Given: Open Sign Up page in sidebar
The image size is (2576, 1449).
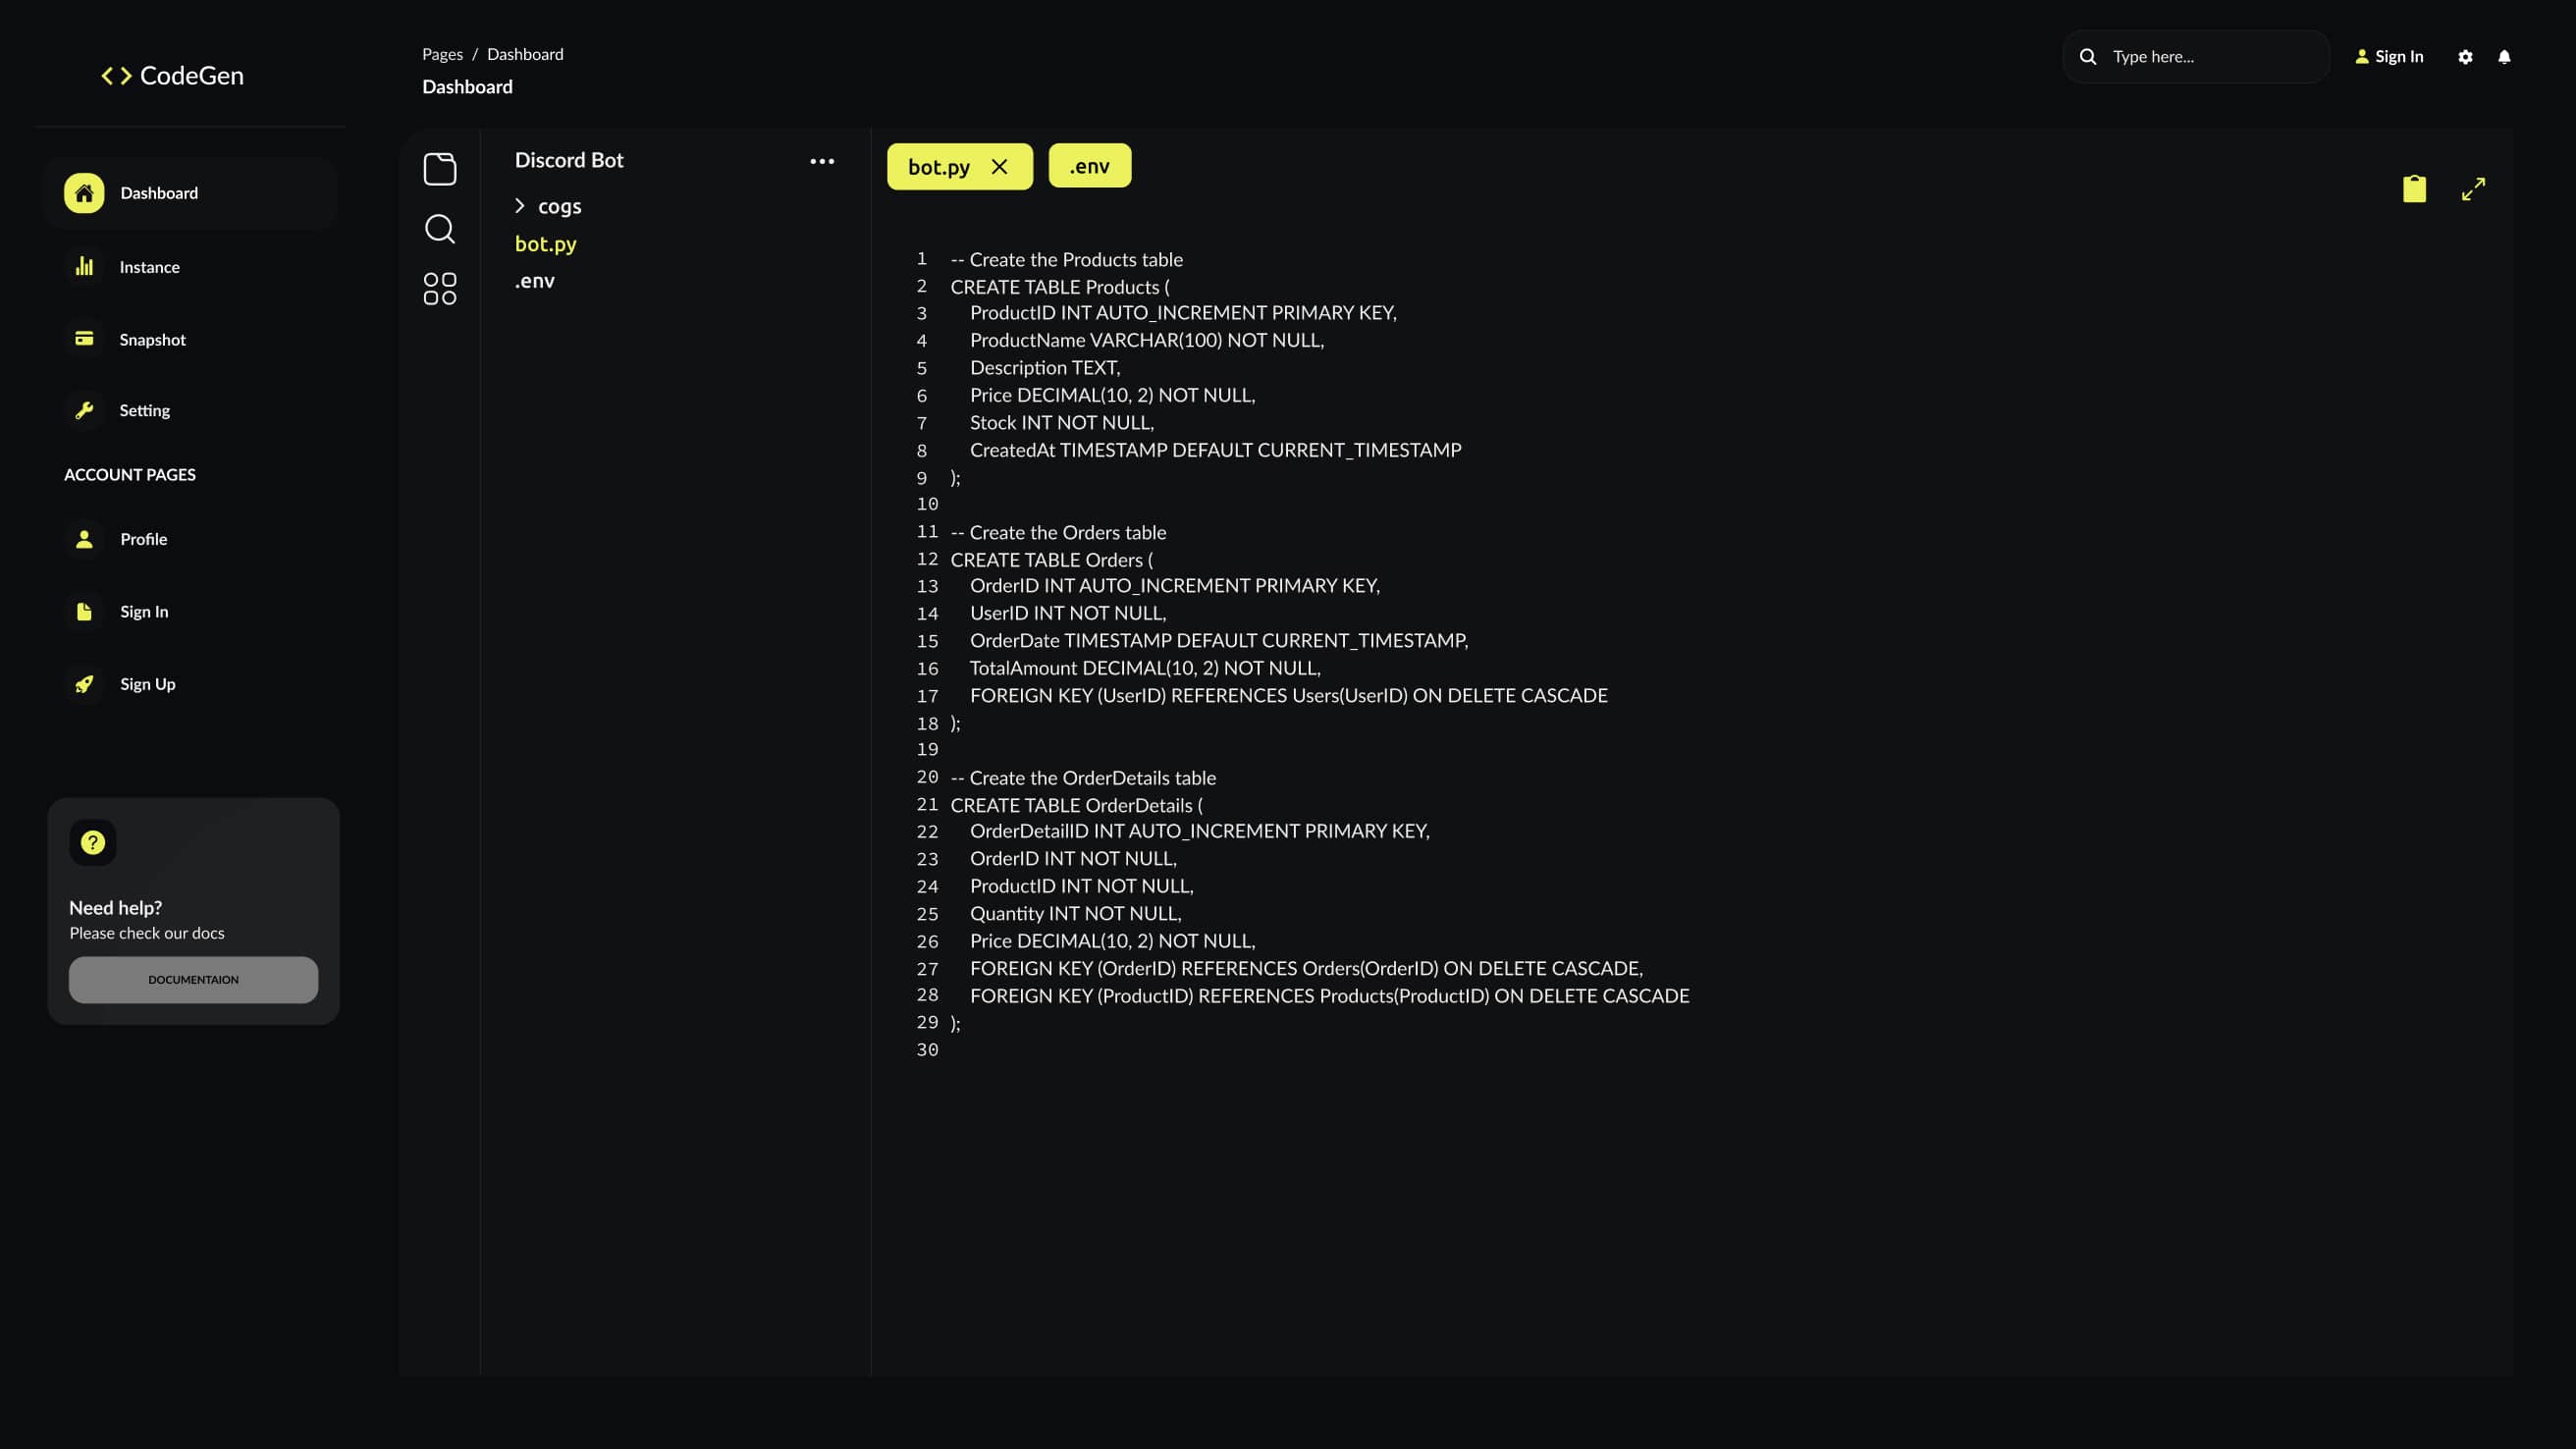Looking at the screenshot, I should tap(148, 684).
